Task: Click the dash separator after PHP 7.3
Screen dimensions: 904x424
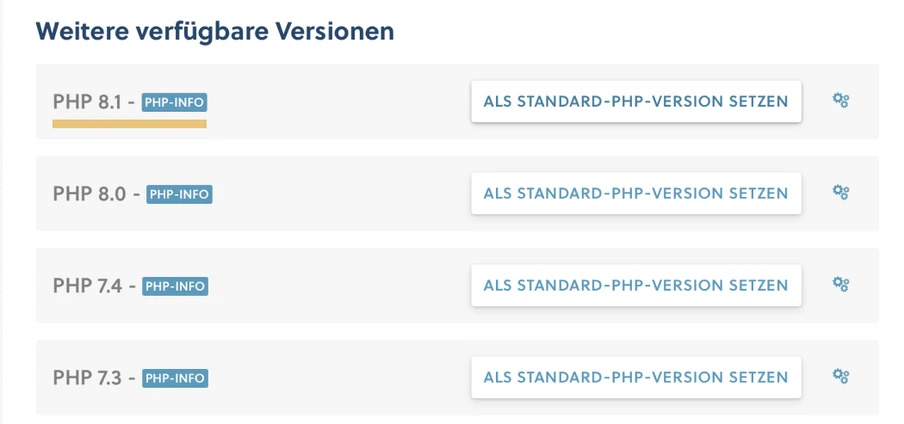Action: 132,379
